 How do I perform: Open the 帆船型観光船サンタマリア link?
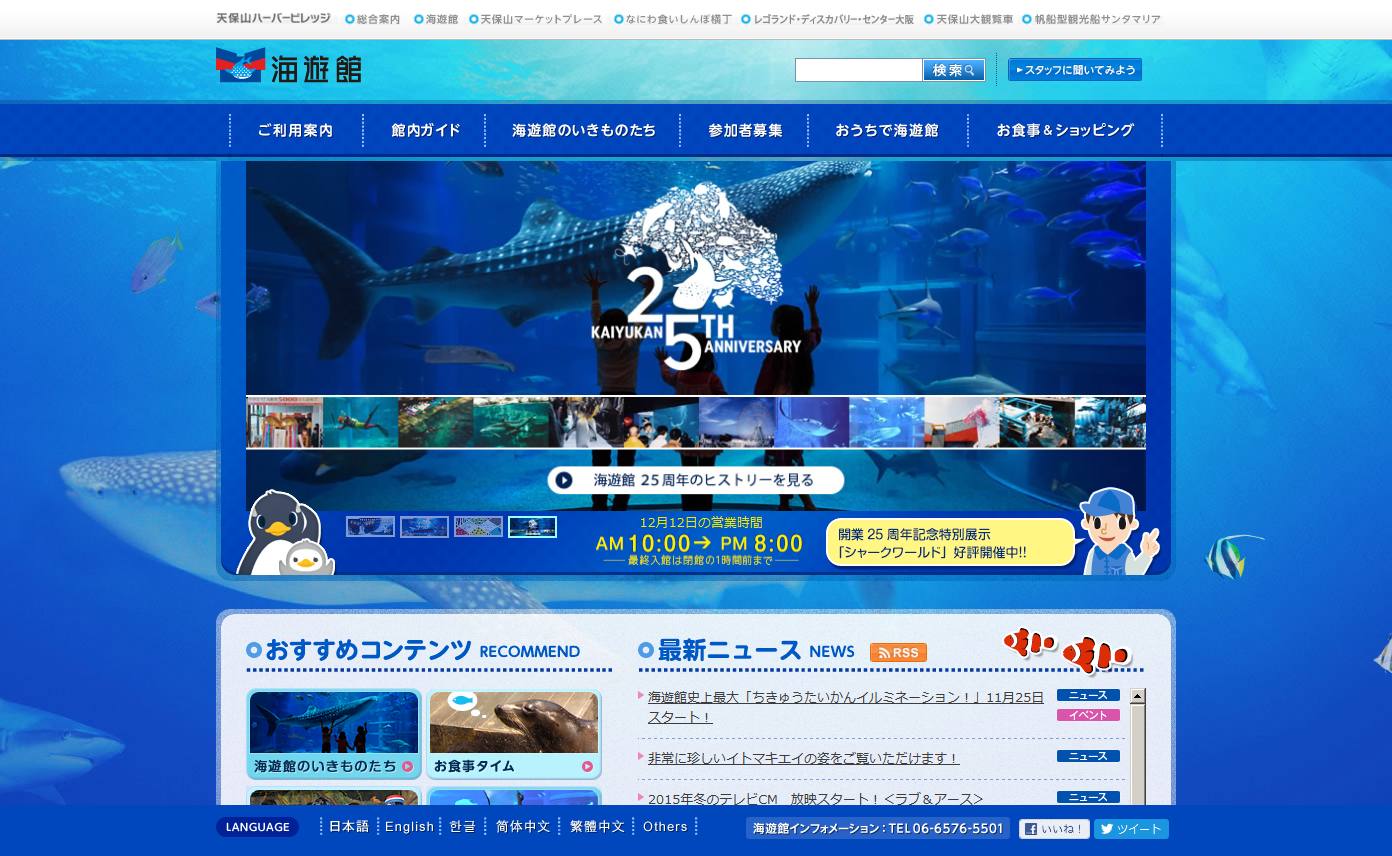point(1097,19)
